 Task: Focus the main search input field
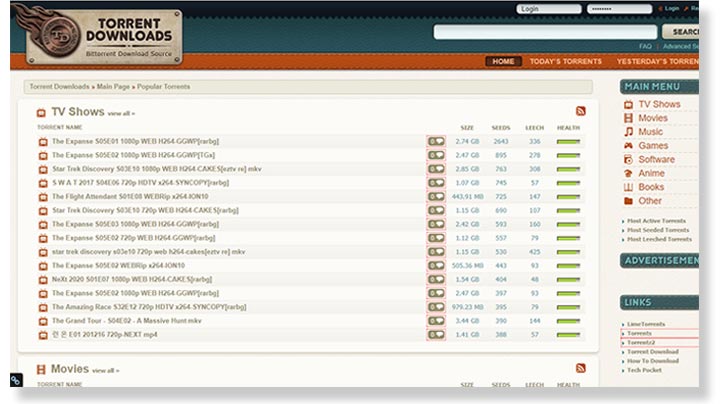point(546,32)
